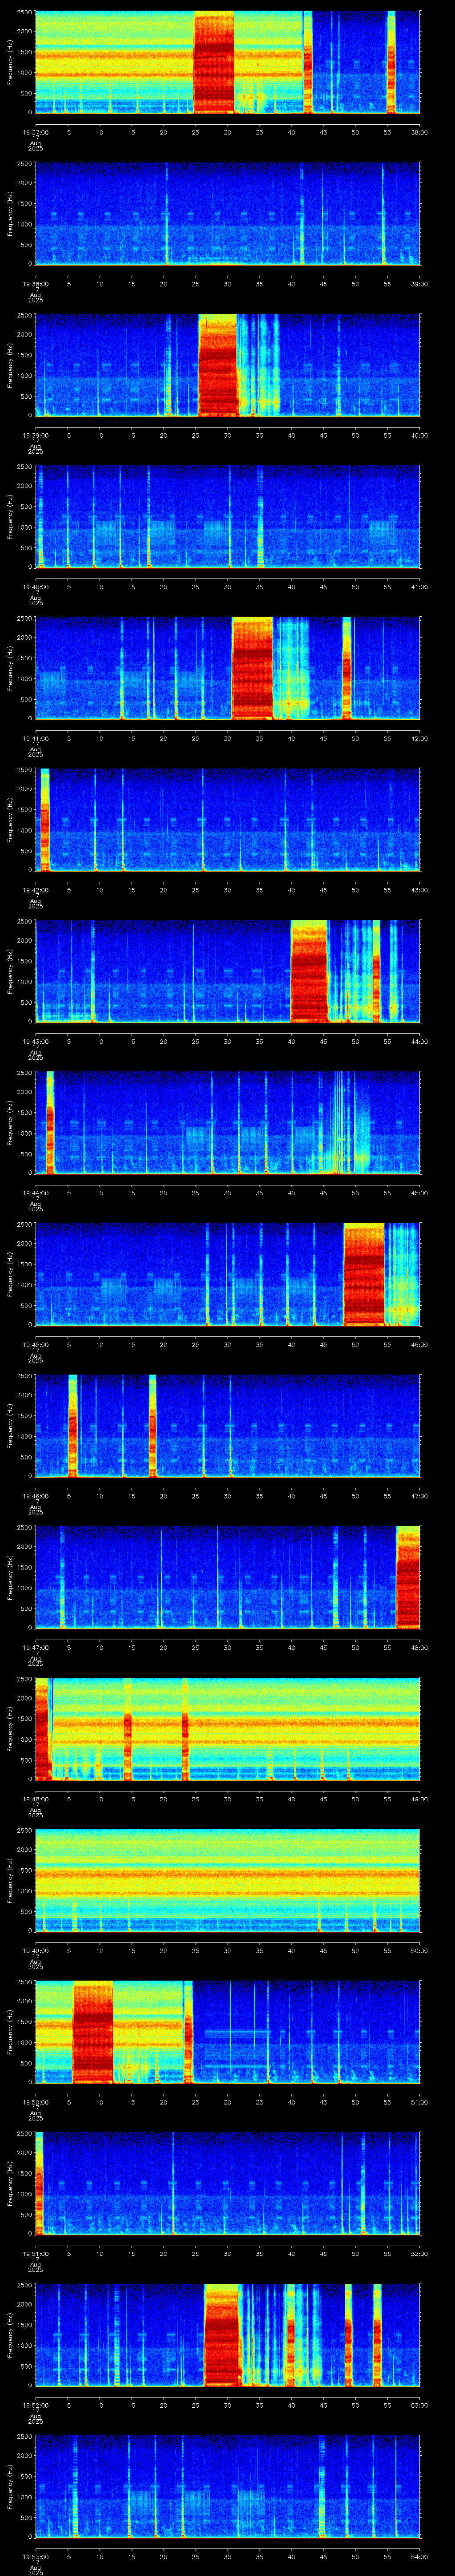
Task: Pick the spectrogram panel starting at 19:39:00
Action: (x=228, y=365)
